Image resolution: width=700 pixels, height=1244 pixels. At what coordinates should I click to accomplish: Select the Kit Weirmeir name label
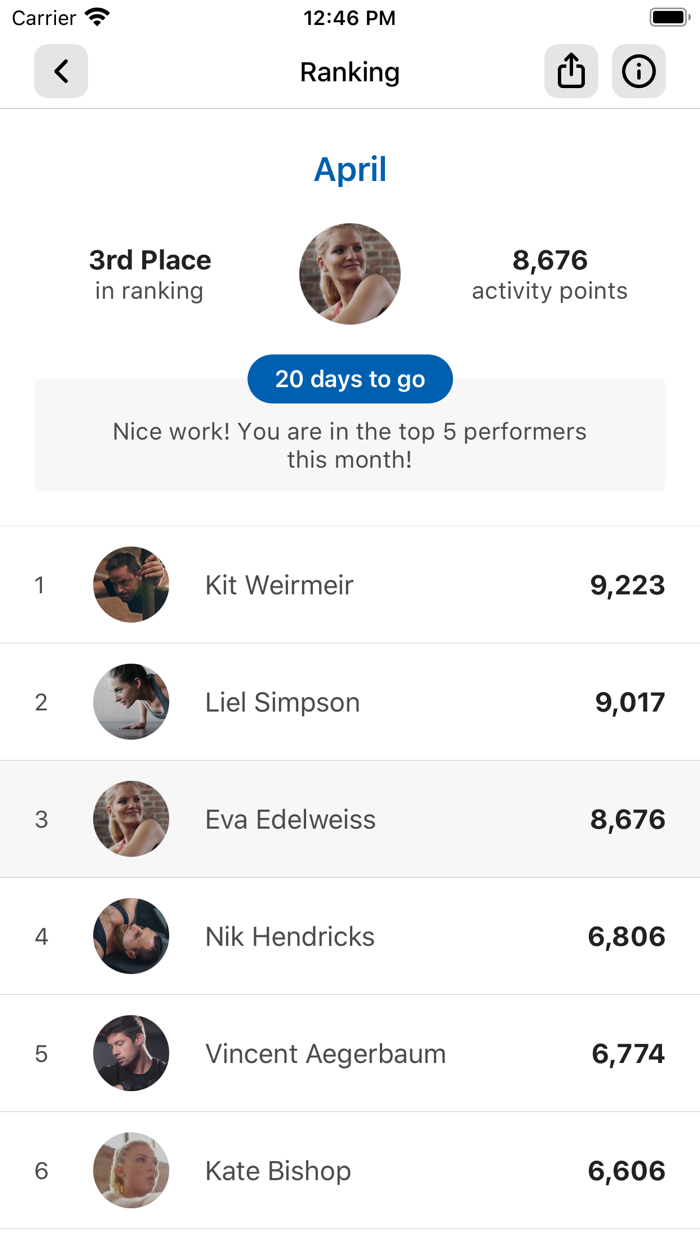click(x=279, y=585)
